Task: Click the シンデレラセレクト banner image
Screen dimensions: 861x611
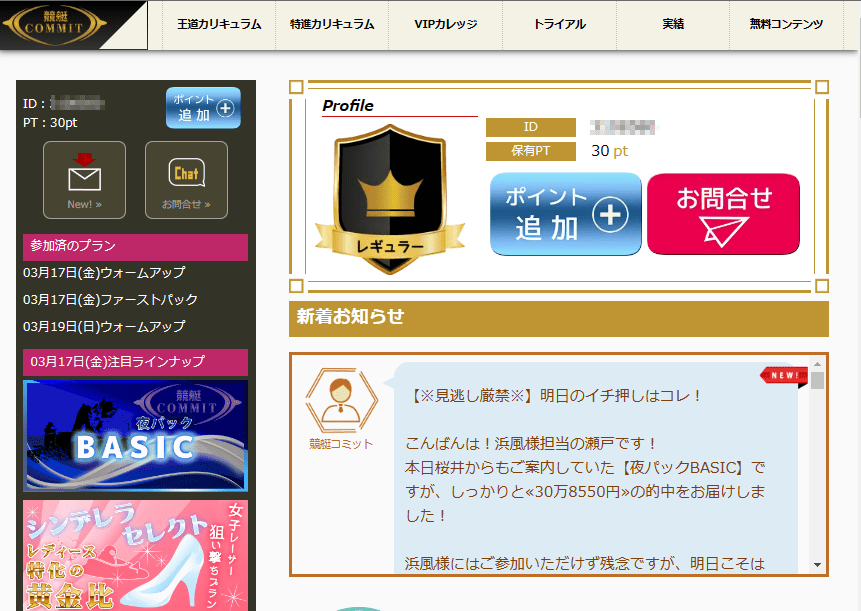Action: [135, 555]
